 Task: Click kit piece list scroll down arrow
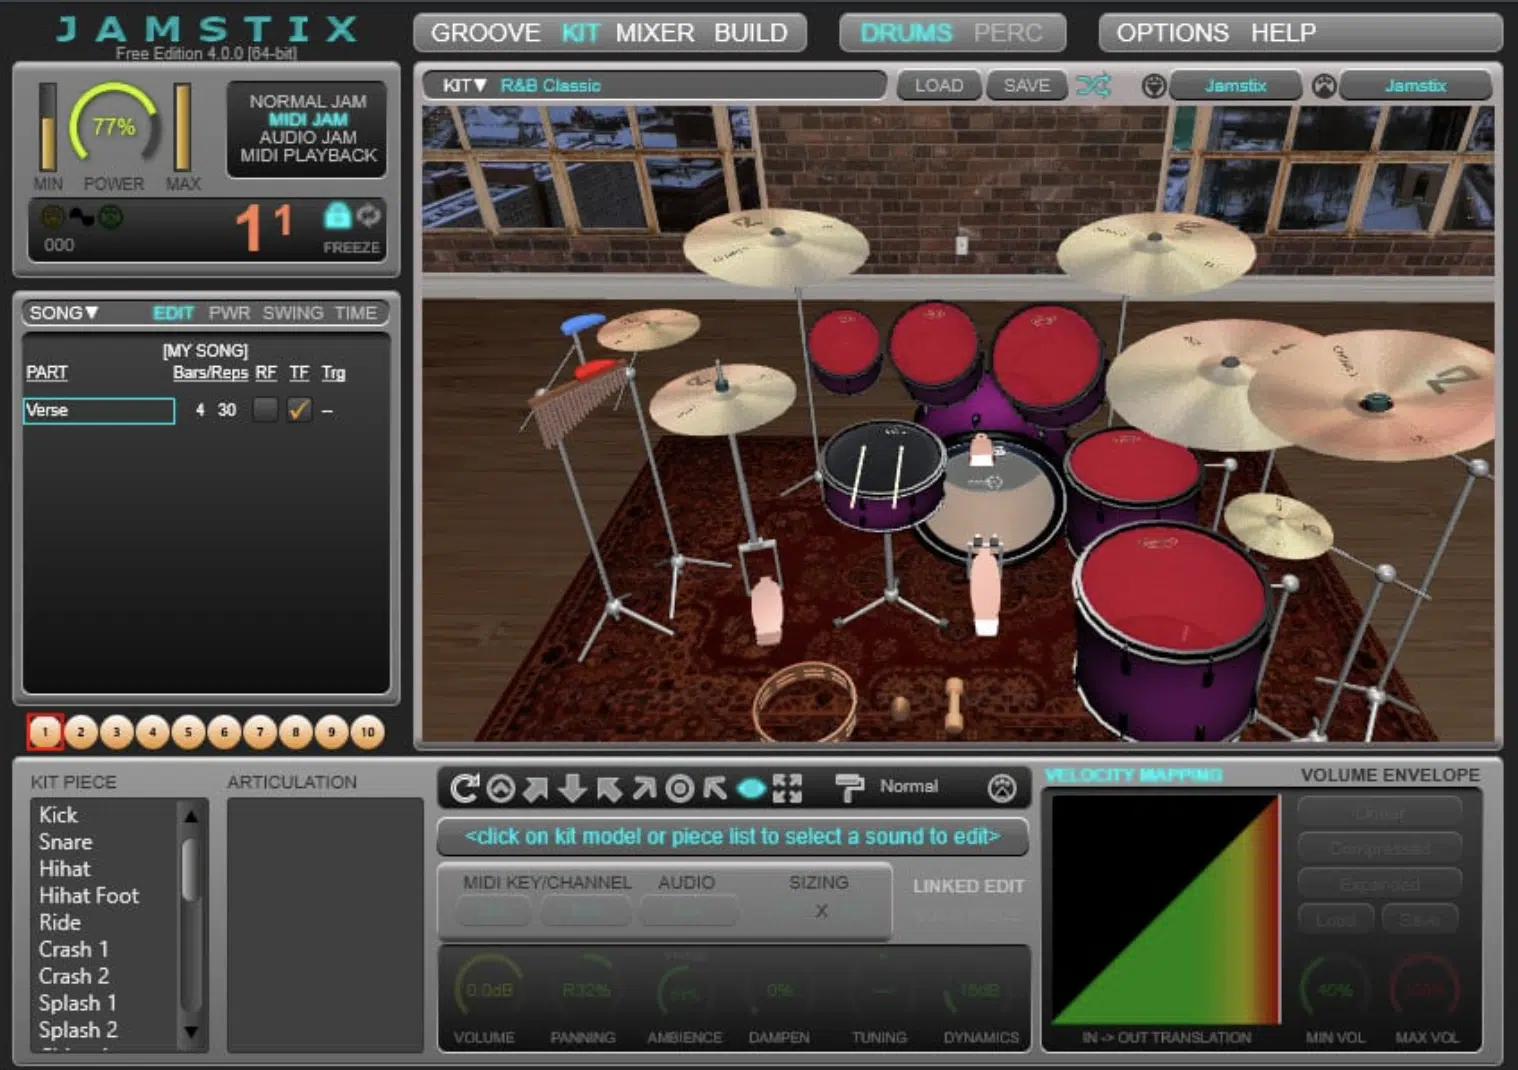click(x=191, y=1031)
